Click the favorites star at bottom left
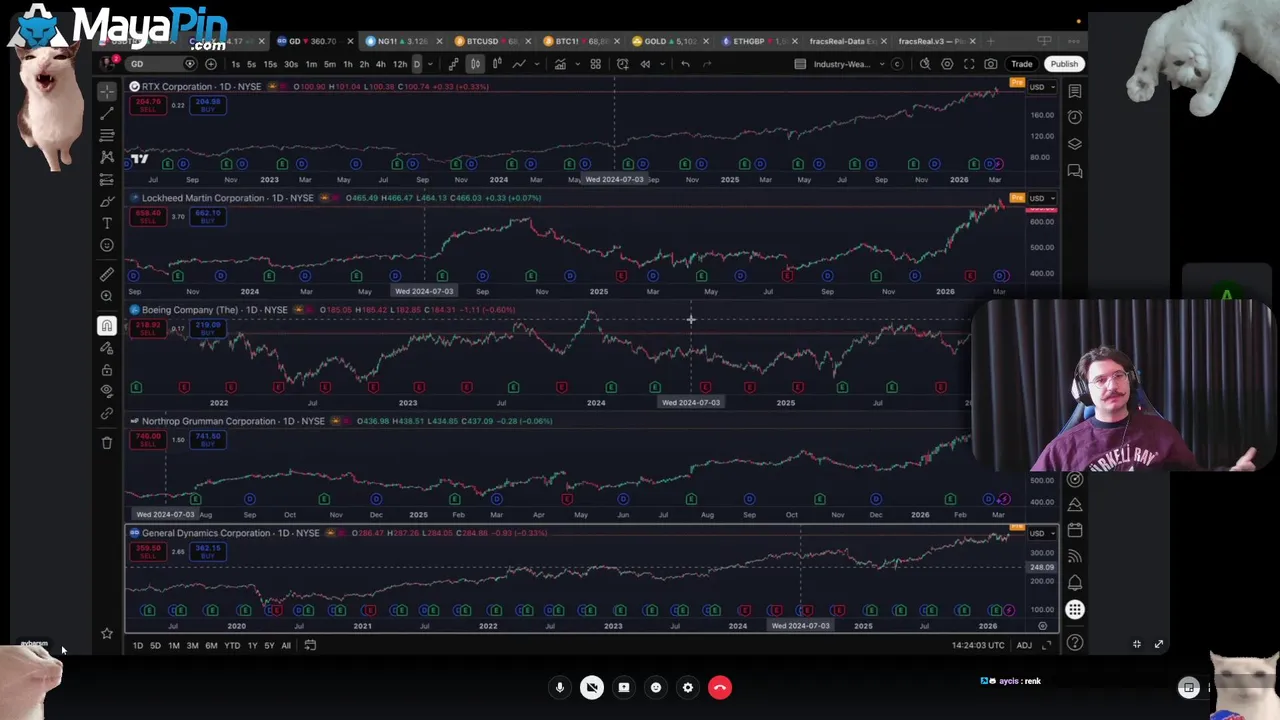The image size is (1280, 720). click(107, 633)
